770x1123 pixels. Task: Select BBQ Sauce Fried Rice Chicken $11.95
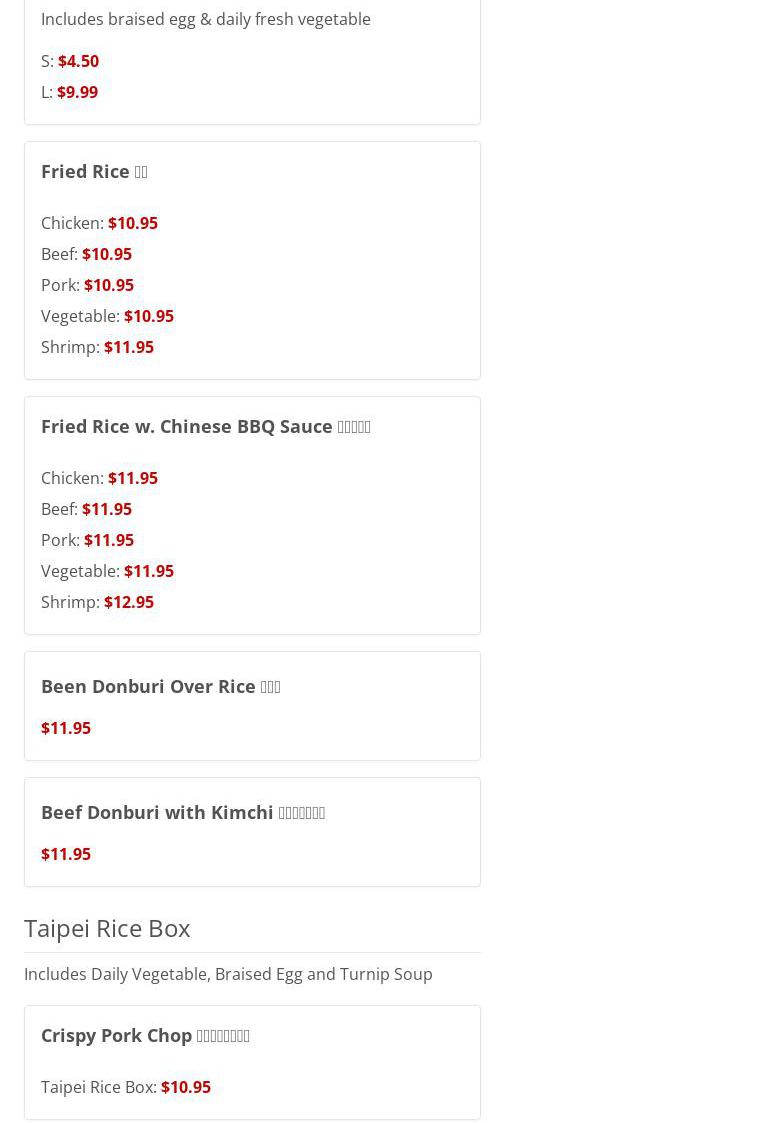tap(132, 478)
